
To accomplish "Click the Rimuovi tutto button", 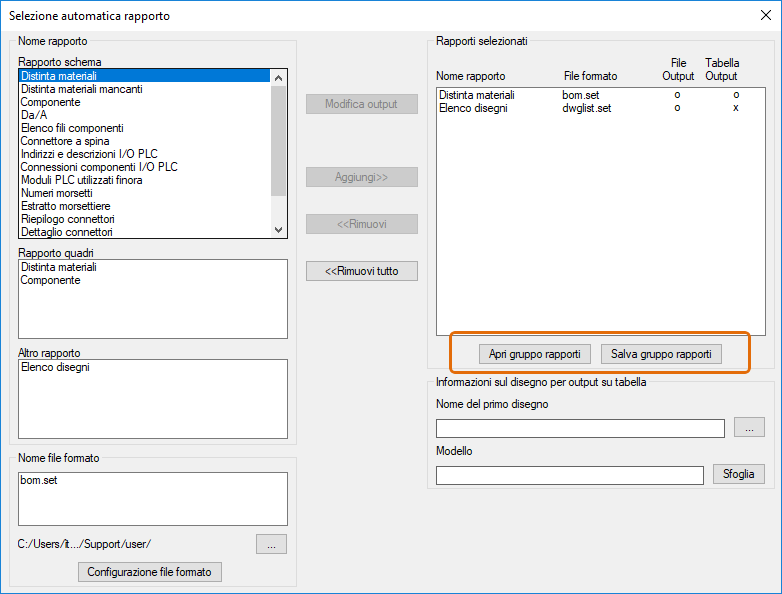I will [361, 271].
